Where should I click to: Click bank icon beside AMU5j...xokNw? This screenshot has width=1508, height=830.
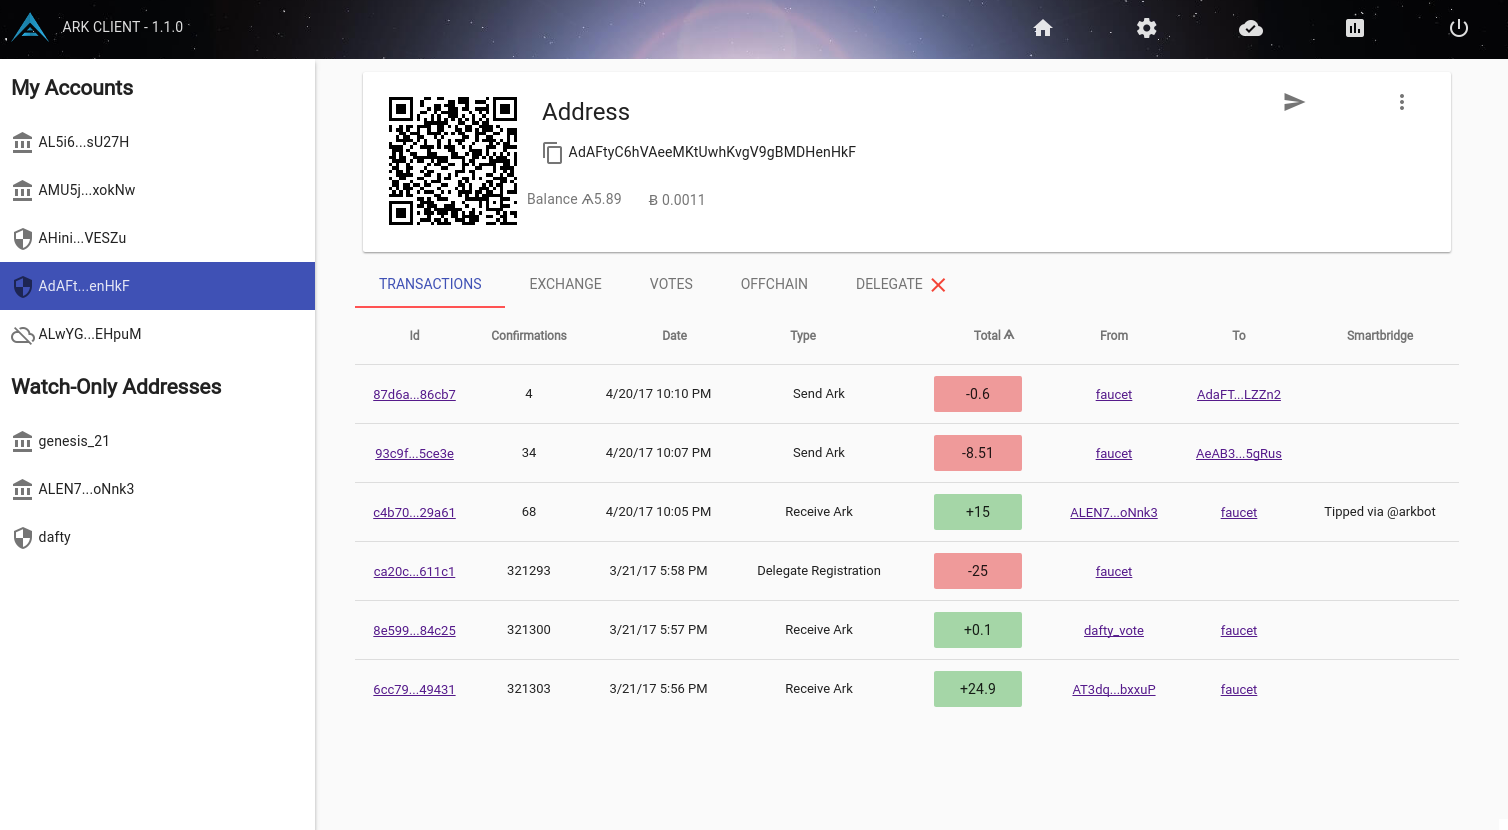(22, 190)
